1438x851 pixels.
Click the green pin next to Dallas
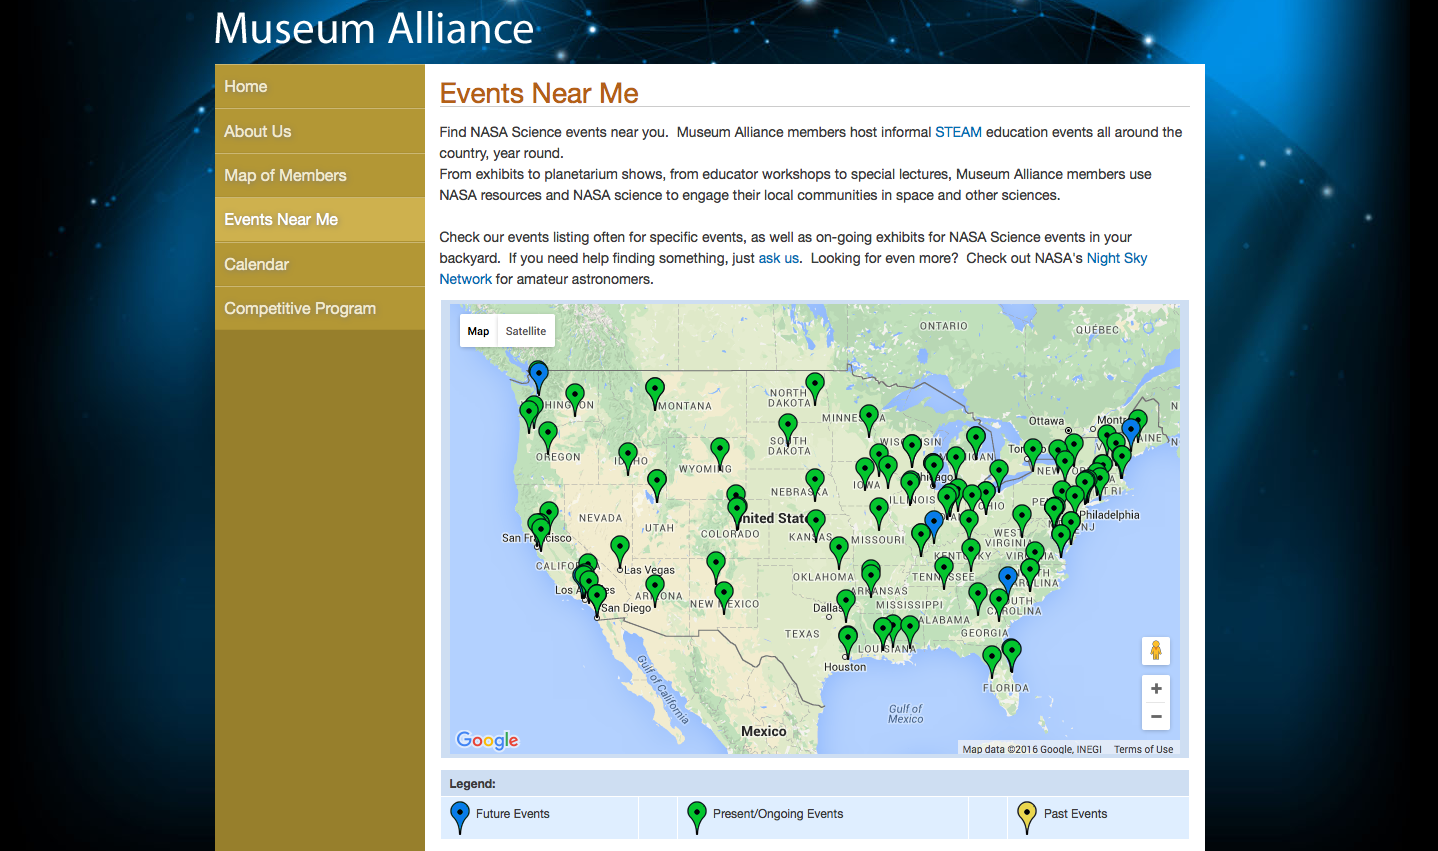[x=846, y=604]
